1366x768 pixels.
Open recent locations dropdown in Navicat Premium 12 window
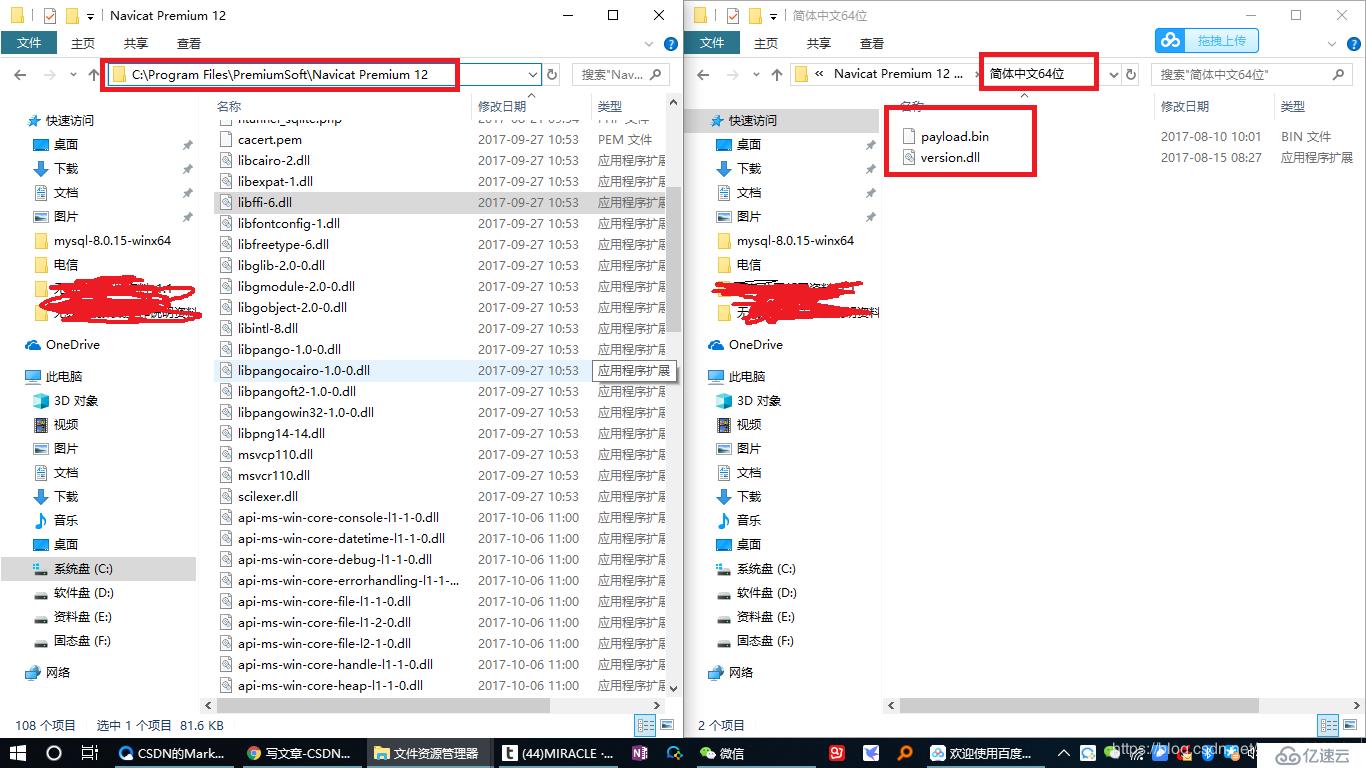(74, 75)
